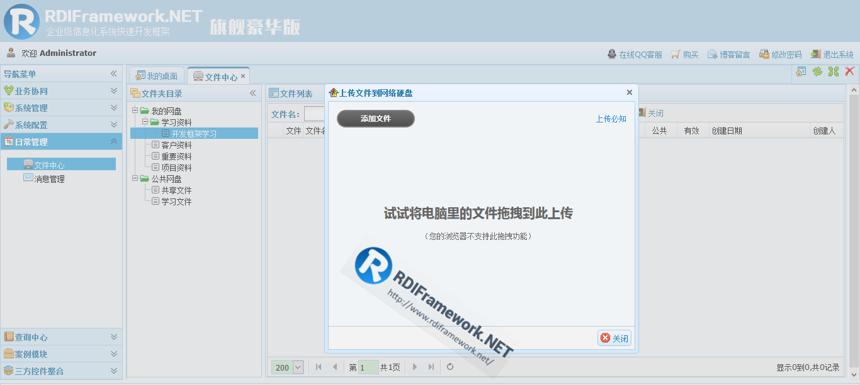The height and width of the screenshot is (385, 860).
Task: Switch to the 我的桌面 tab
Action: (157, 76)
